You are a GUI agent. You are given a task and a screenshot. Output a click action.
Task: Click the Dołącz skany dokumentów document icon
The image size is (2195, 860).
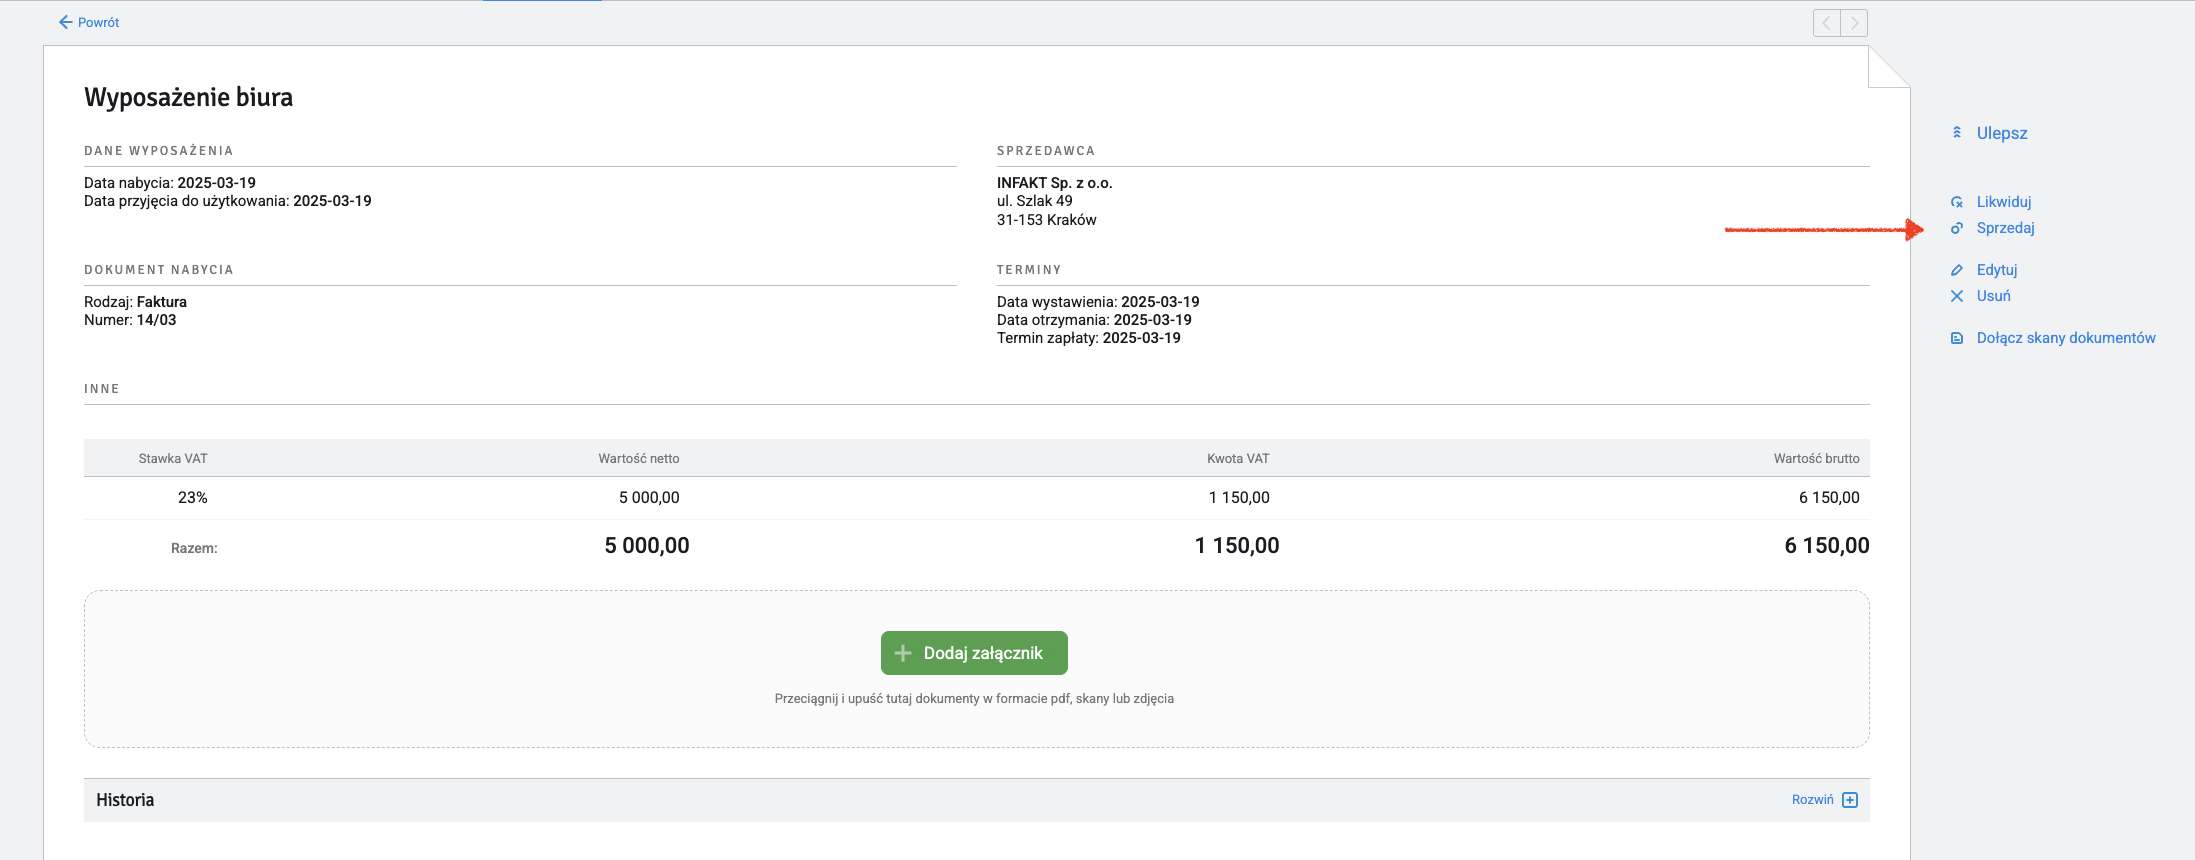pos(1957,338)
